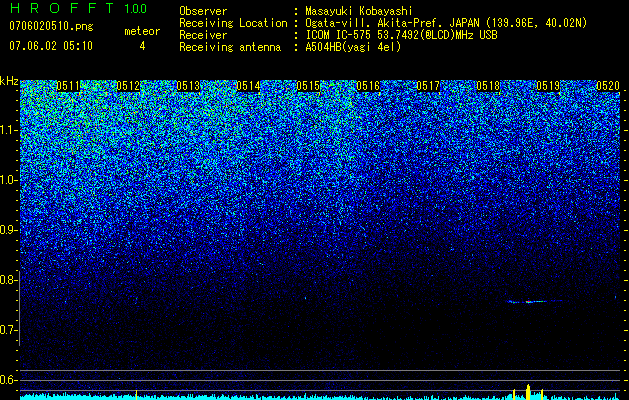Click time marker 0519
The image size is (629, 400).
click(x=548, y=86)
